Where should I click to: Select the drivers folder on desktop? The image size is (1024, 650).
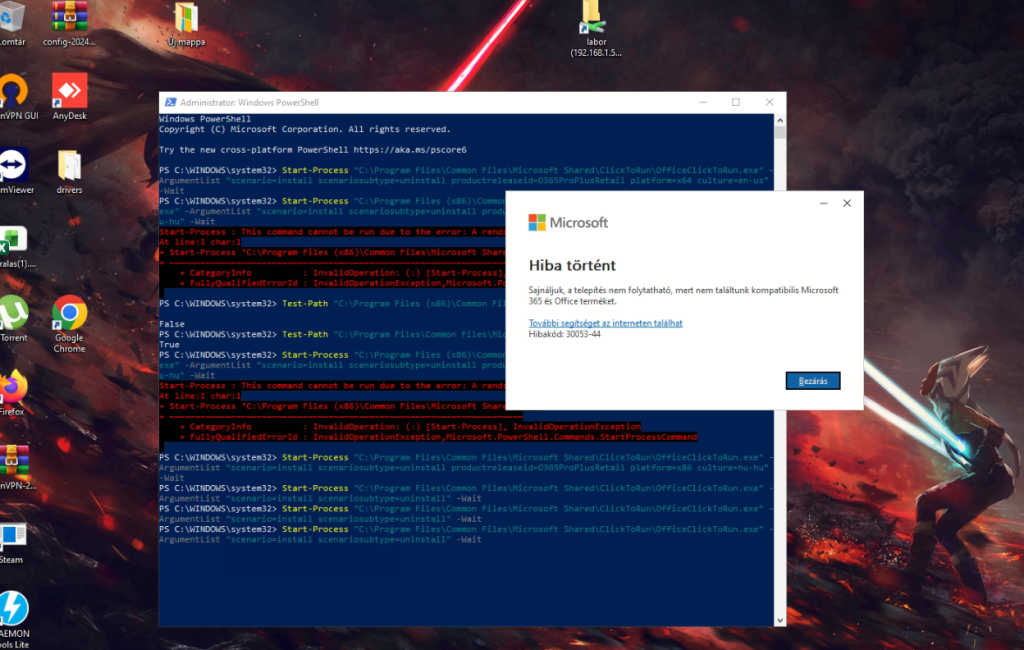pyautogui.click(x=69, y=166)
